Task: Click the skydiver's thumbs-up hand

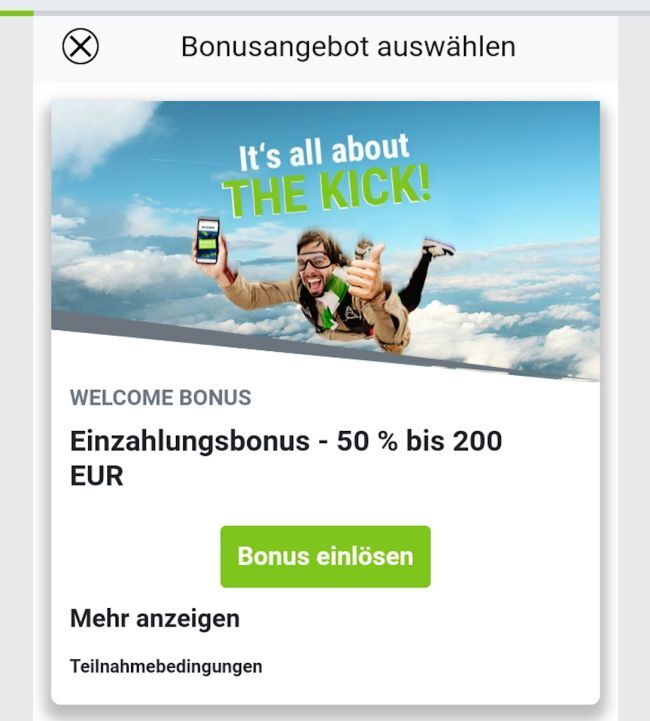Action: point(367,271)
